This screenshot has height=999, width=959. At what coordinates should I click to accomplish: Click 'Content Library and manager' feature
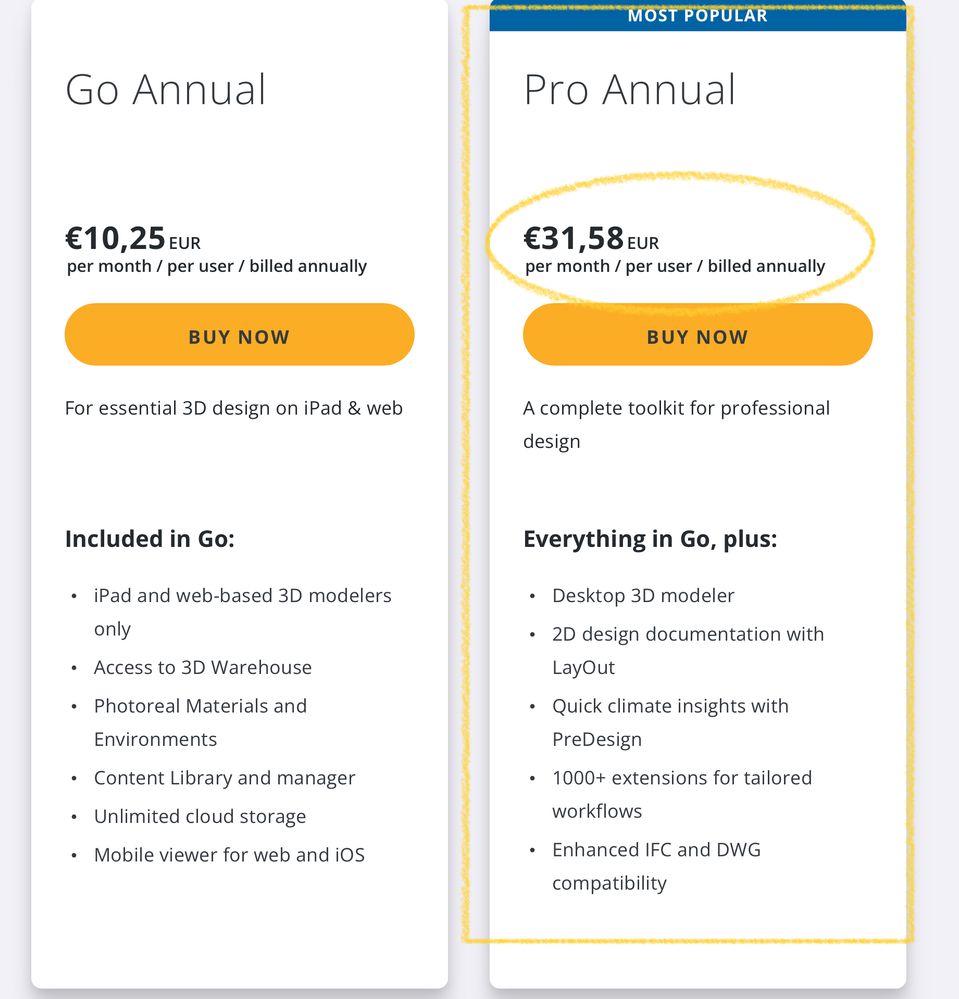(x=225, y=778)
